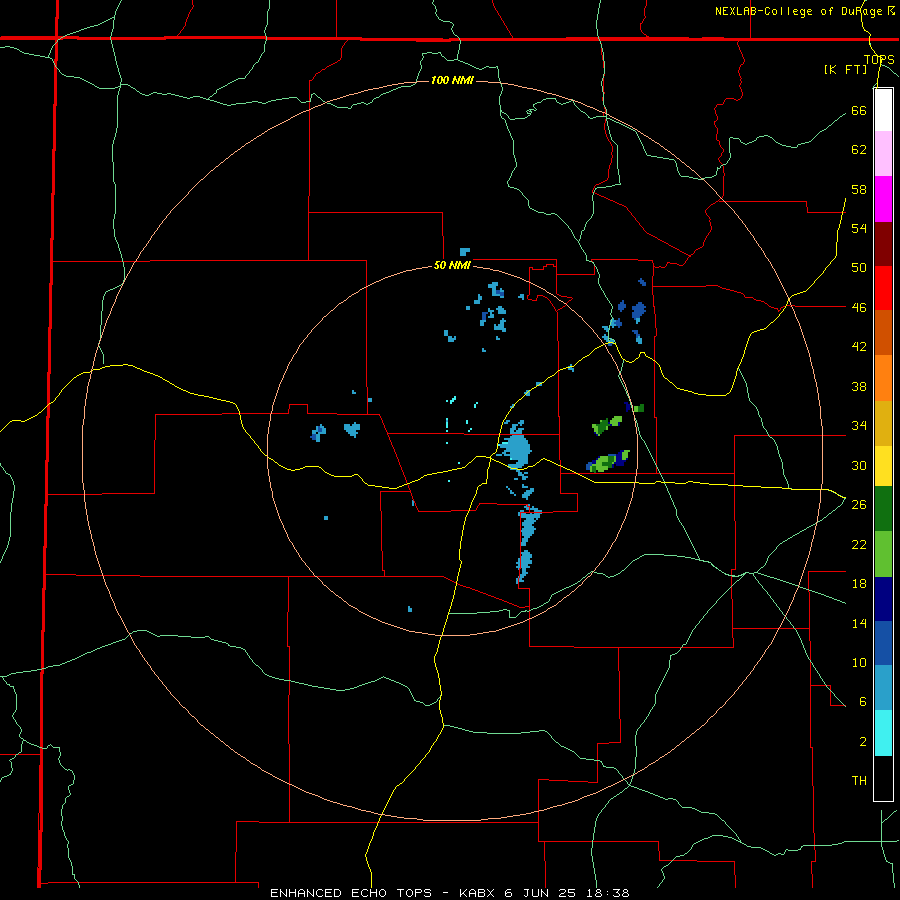This screenshot has width=900, height=900.
Task: Click the '62' legend value
Action: point(859,150)
